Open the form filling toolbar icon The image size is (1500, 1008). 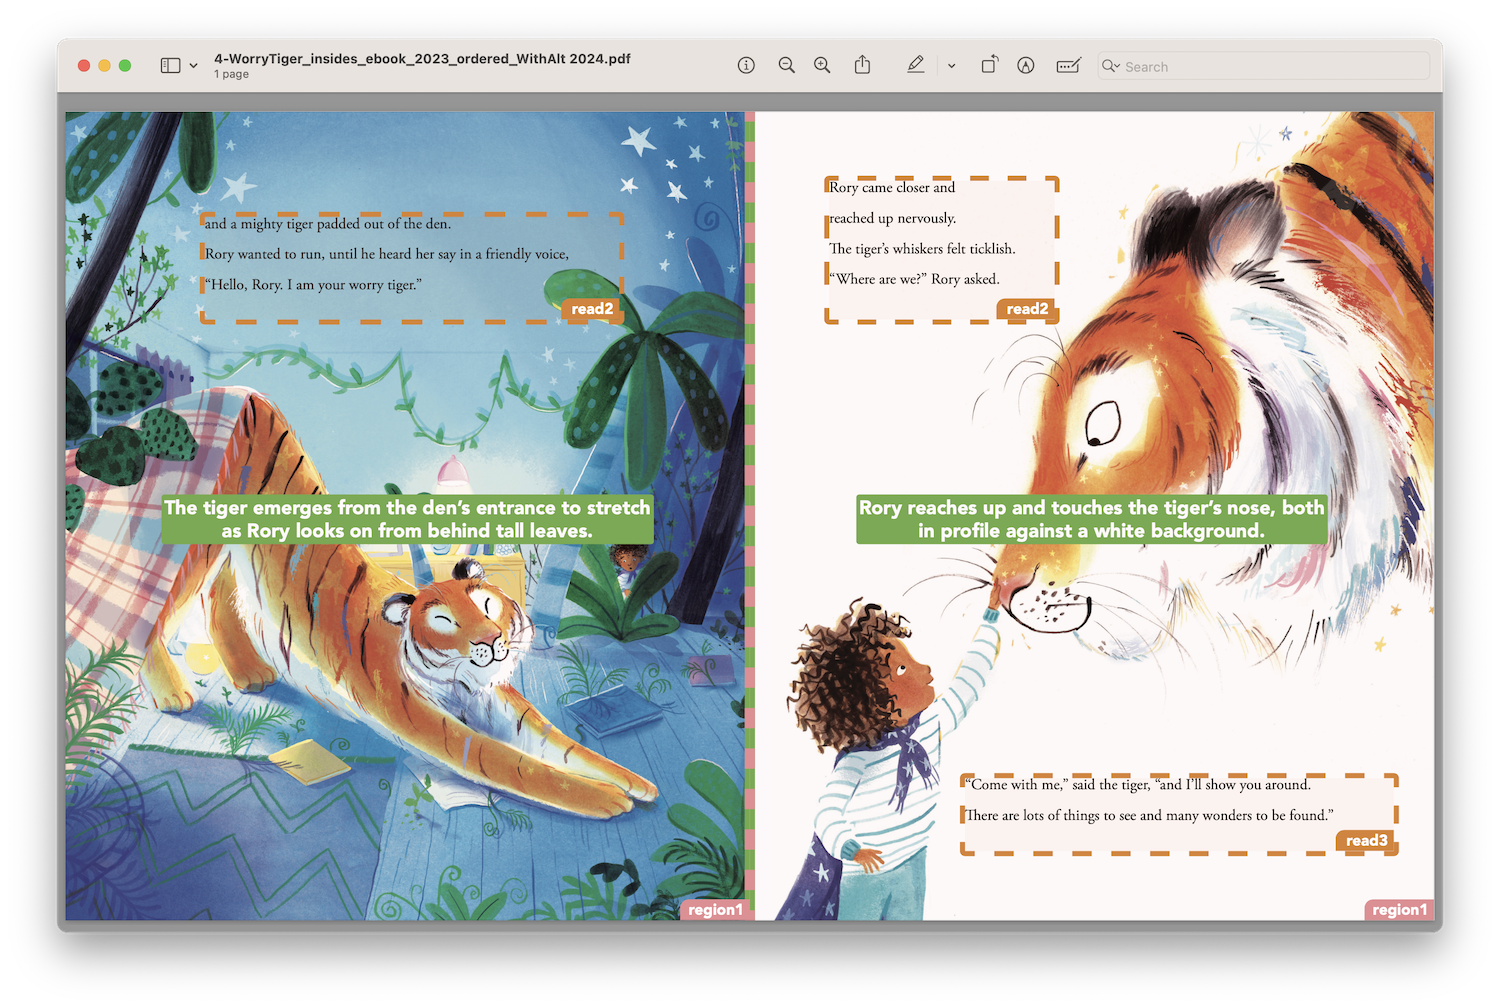point(1068,65)
